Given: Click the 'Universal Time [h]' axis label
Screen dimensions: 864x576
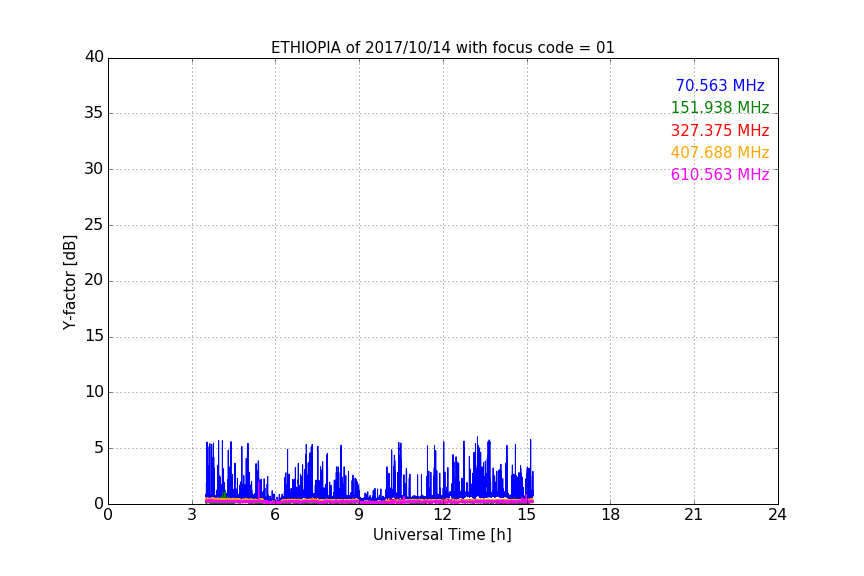Looking at the screenshot, I should coord(442,535).
